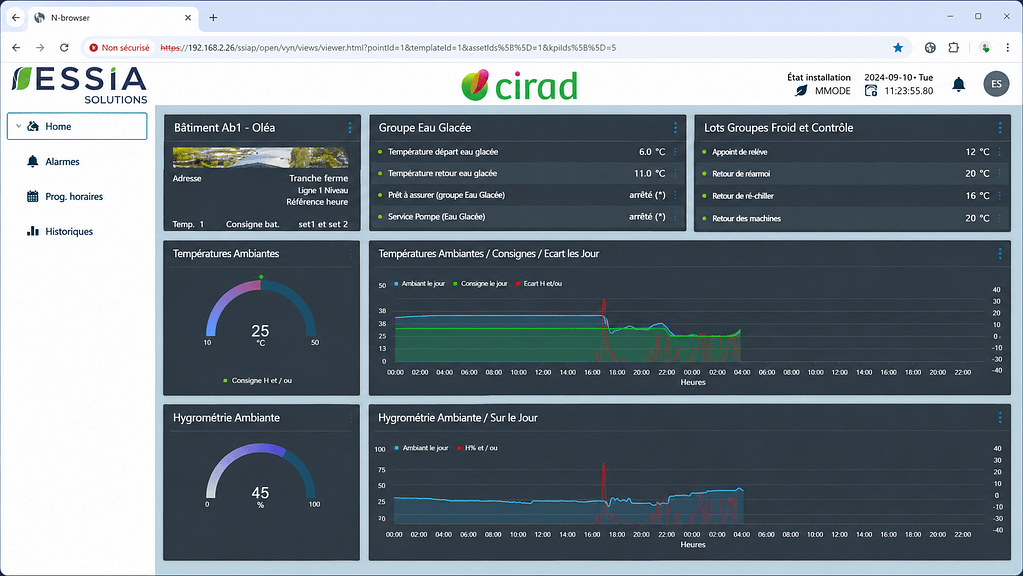Collapse the Home menu chevron
Screen dimensions: 1023x576
coord(18,127)
